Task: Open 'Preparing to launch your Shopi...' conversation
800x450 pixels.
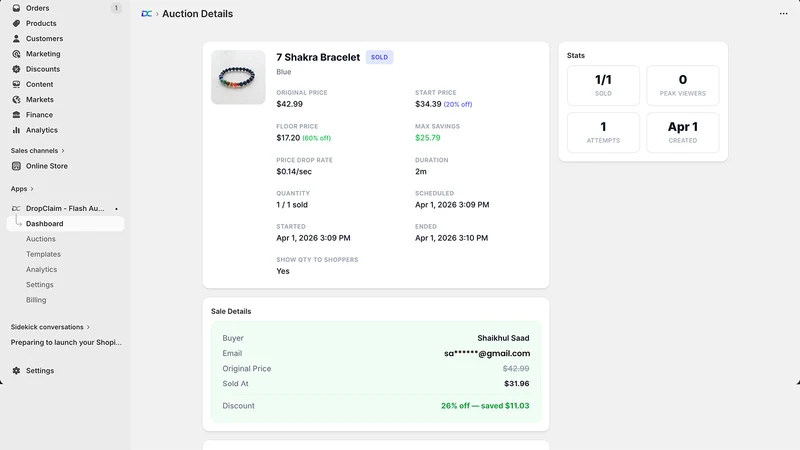Action: pyautogui.click(x=66, y=342)
